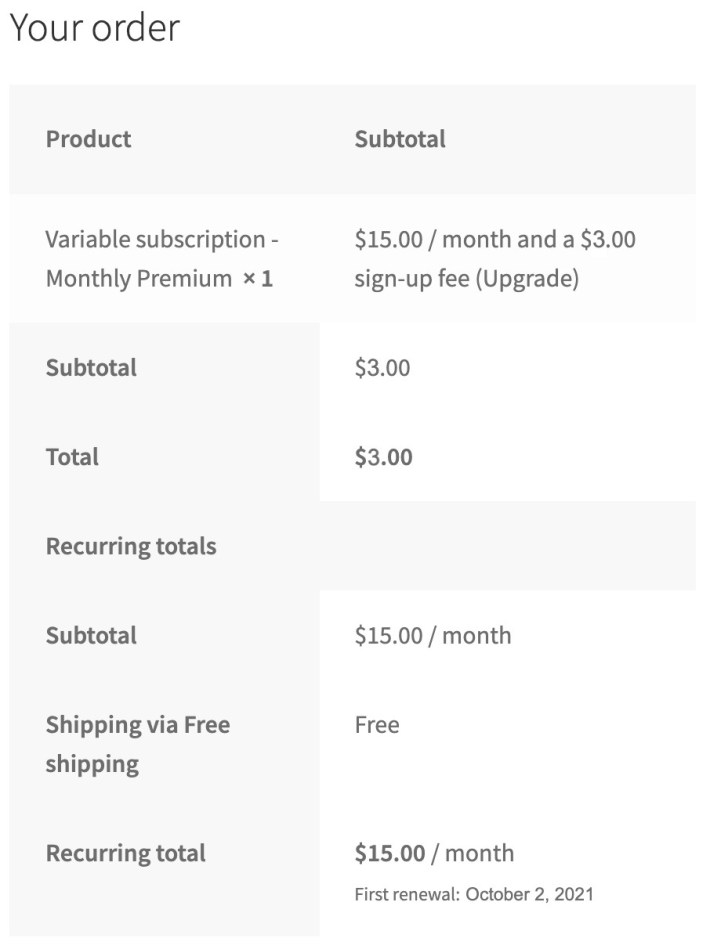This screenshot has width=710, height=949.
Task: Click the Subtotal column header beside Product
Action: pyautogui.click(x=400, y=139)
